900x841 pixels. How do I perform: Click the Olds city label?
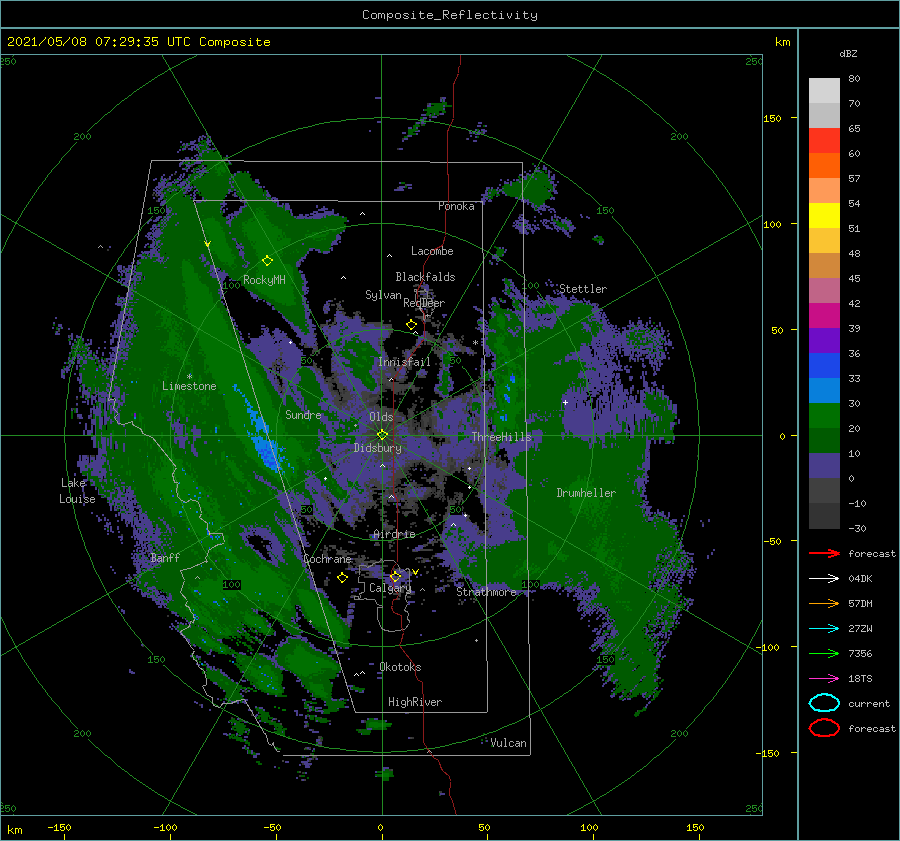(381, 417)
